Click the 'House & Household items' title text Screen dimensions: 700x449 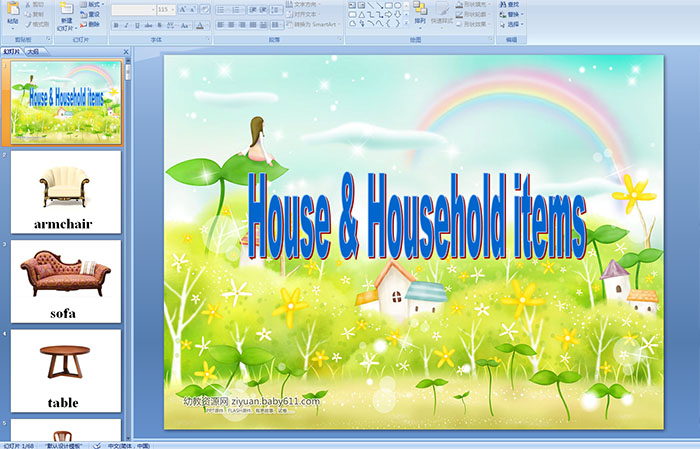coord(417,216)
